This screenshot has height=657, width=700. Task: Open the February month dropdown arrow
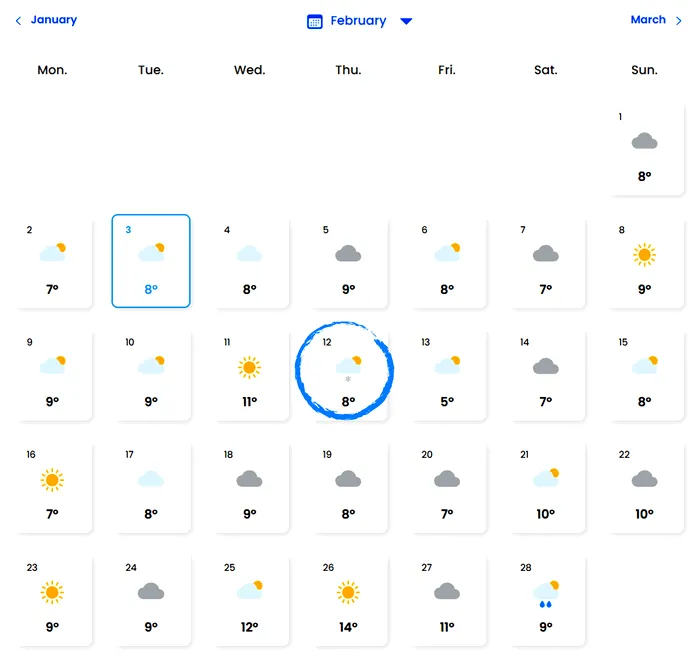point(406,22)
